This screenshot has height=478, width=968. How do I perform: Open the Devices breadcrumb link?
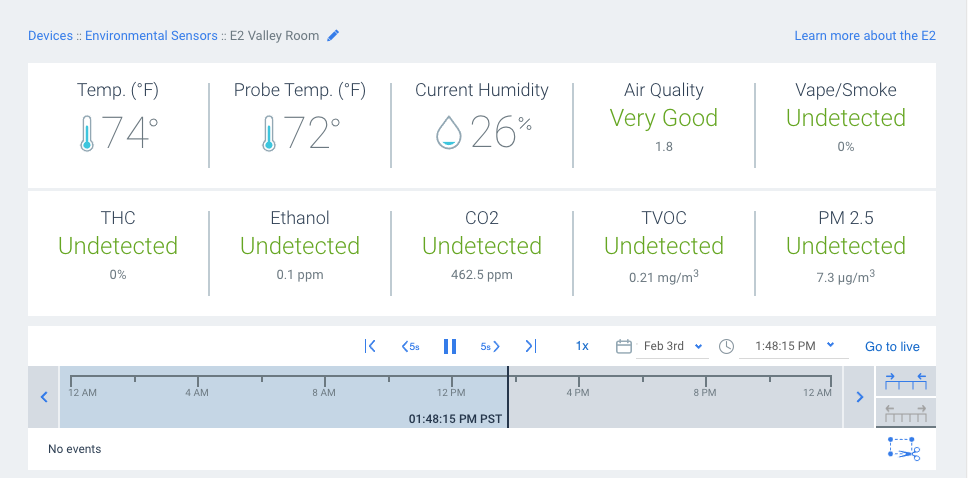[x=50, y=36]
